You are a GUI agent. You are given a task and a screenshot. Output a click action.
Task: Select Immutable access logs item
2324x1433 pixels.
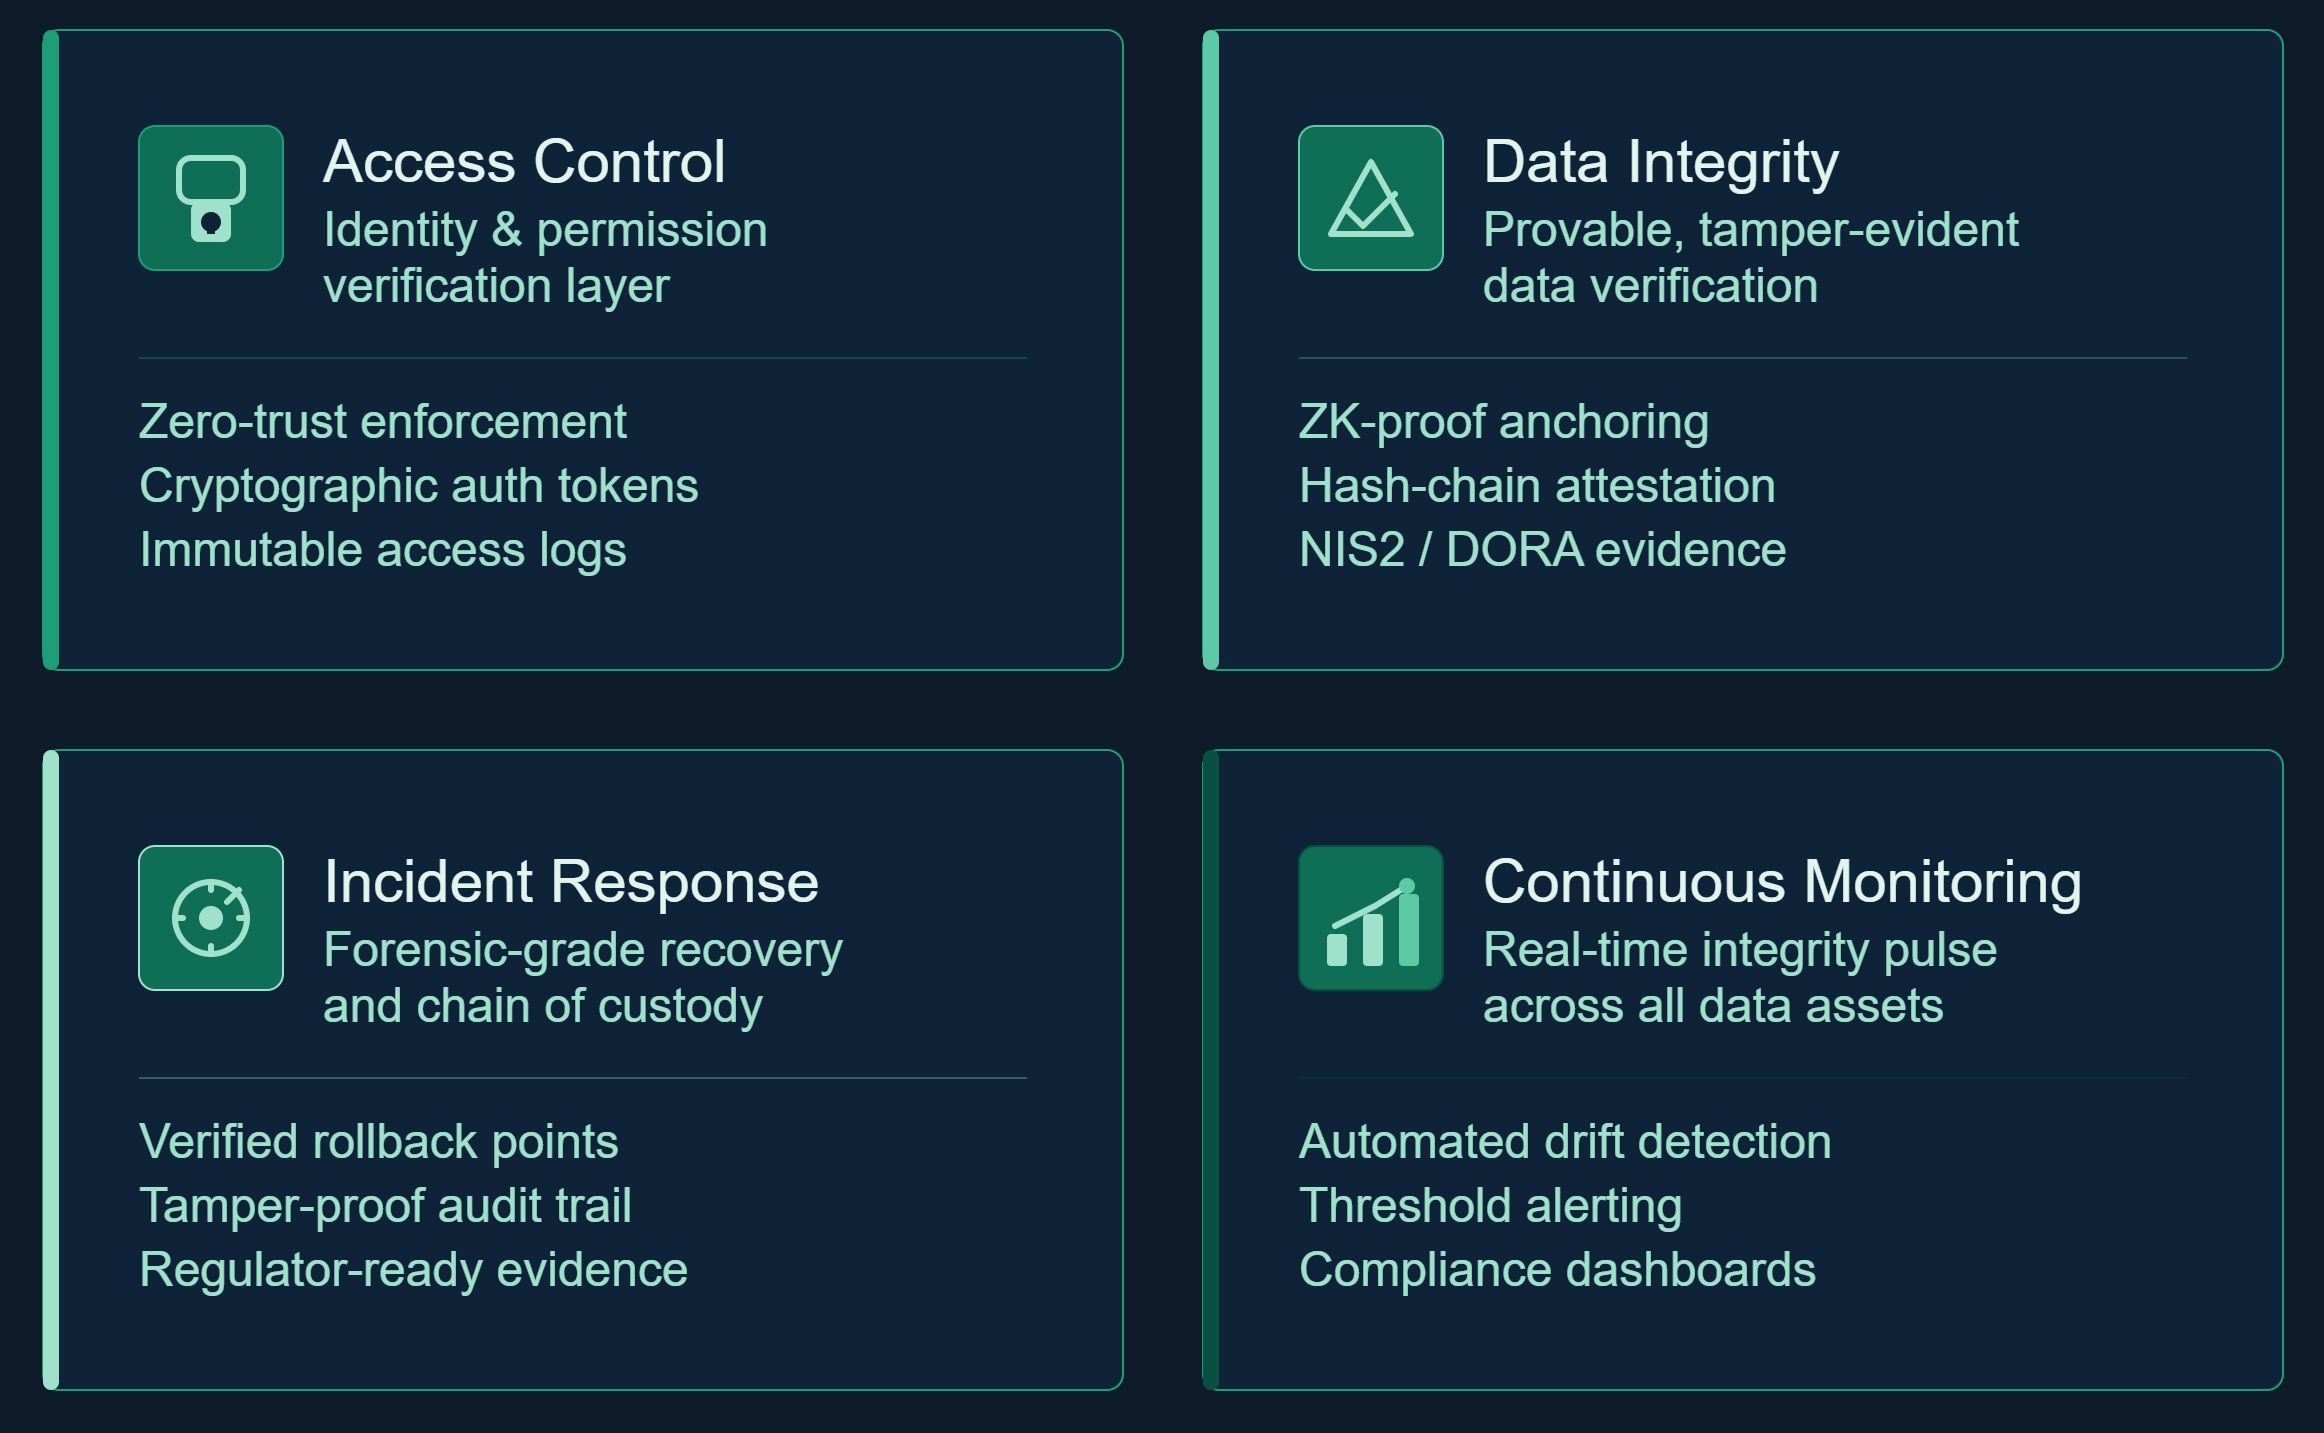pyautogui.click(x=383, y=550)
